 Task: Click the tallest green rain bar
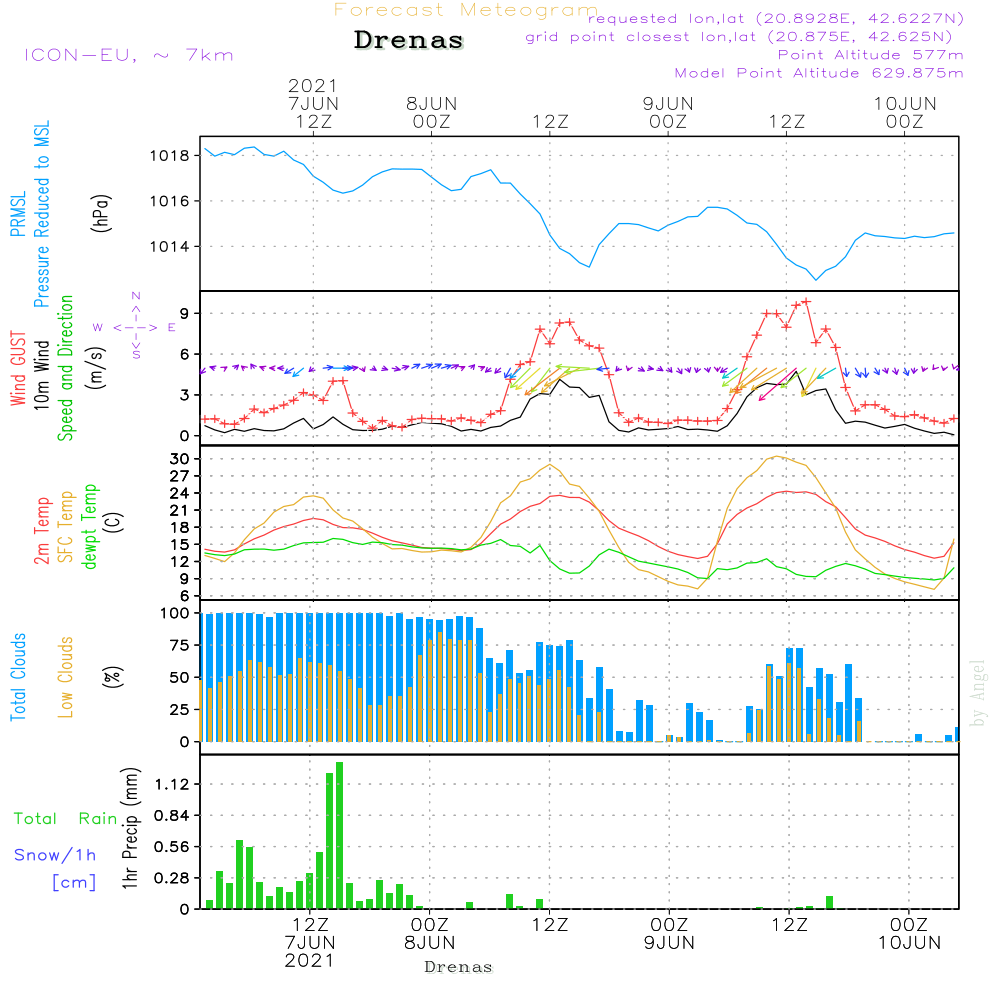point(339,835)
